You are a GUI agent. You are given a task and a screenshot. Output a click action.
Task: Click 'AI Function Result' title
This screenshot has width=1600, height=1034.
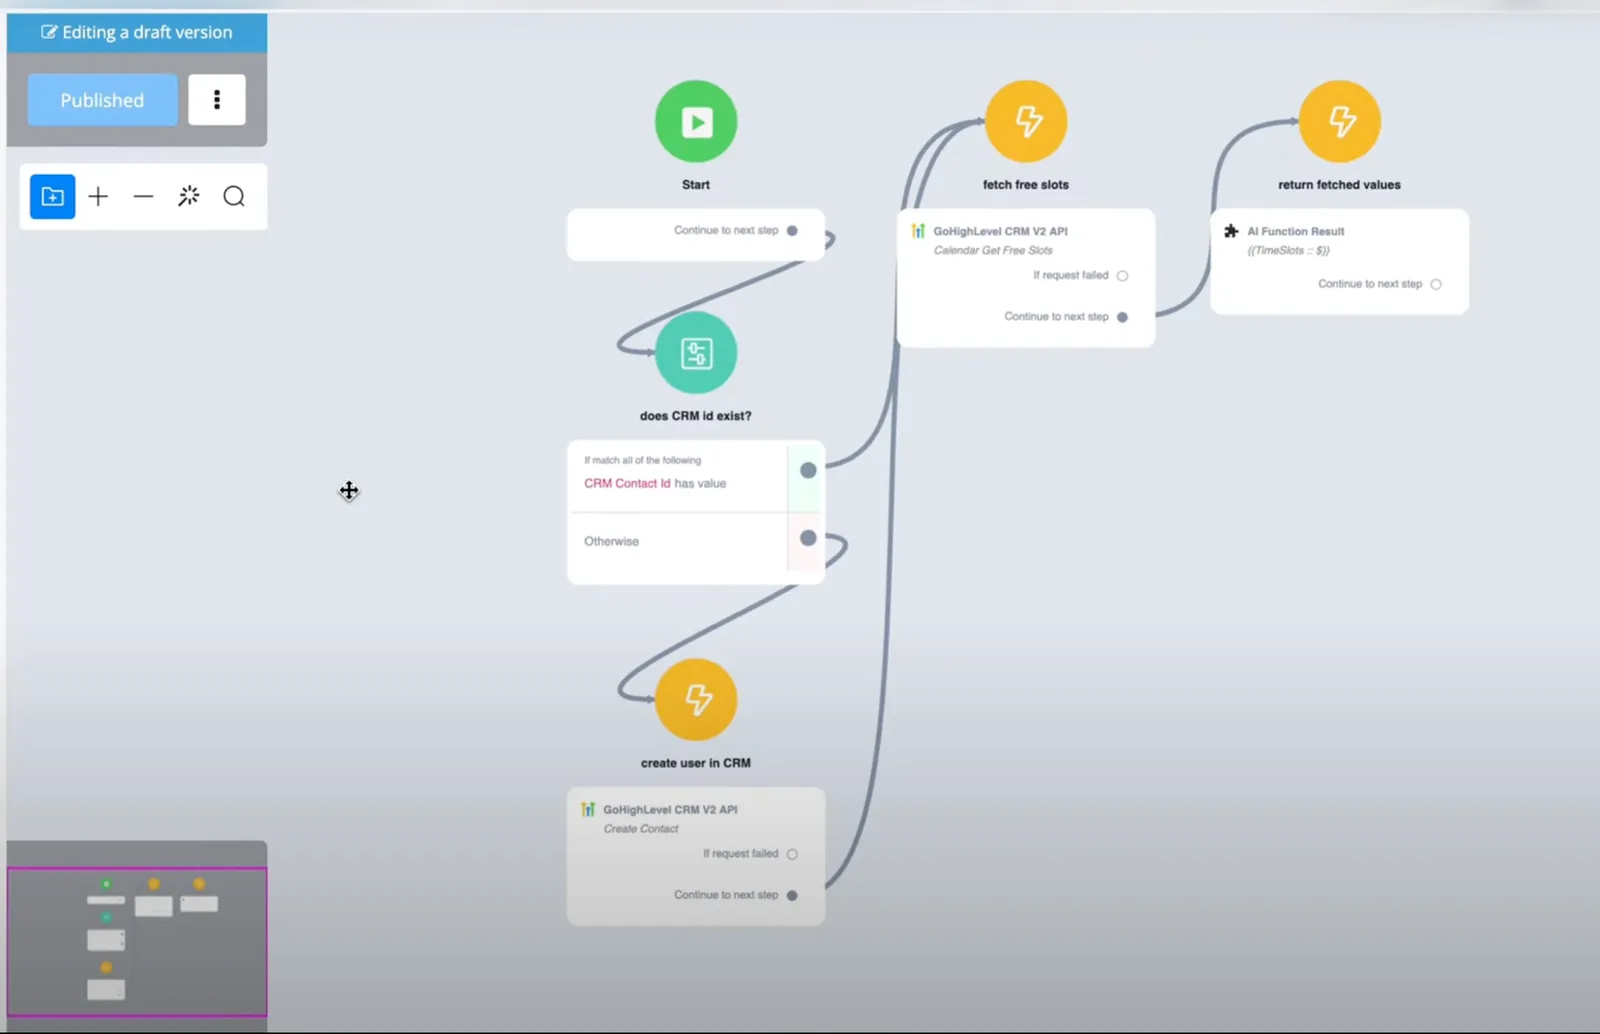pos(1295,231)
